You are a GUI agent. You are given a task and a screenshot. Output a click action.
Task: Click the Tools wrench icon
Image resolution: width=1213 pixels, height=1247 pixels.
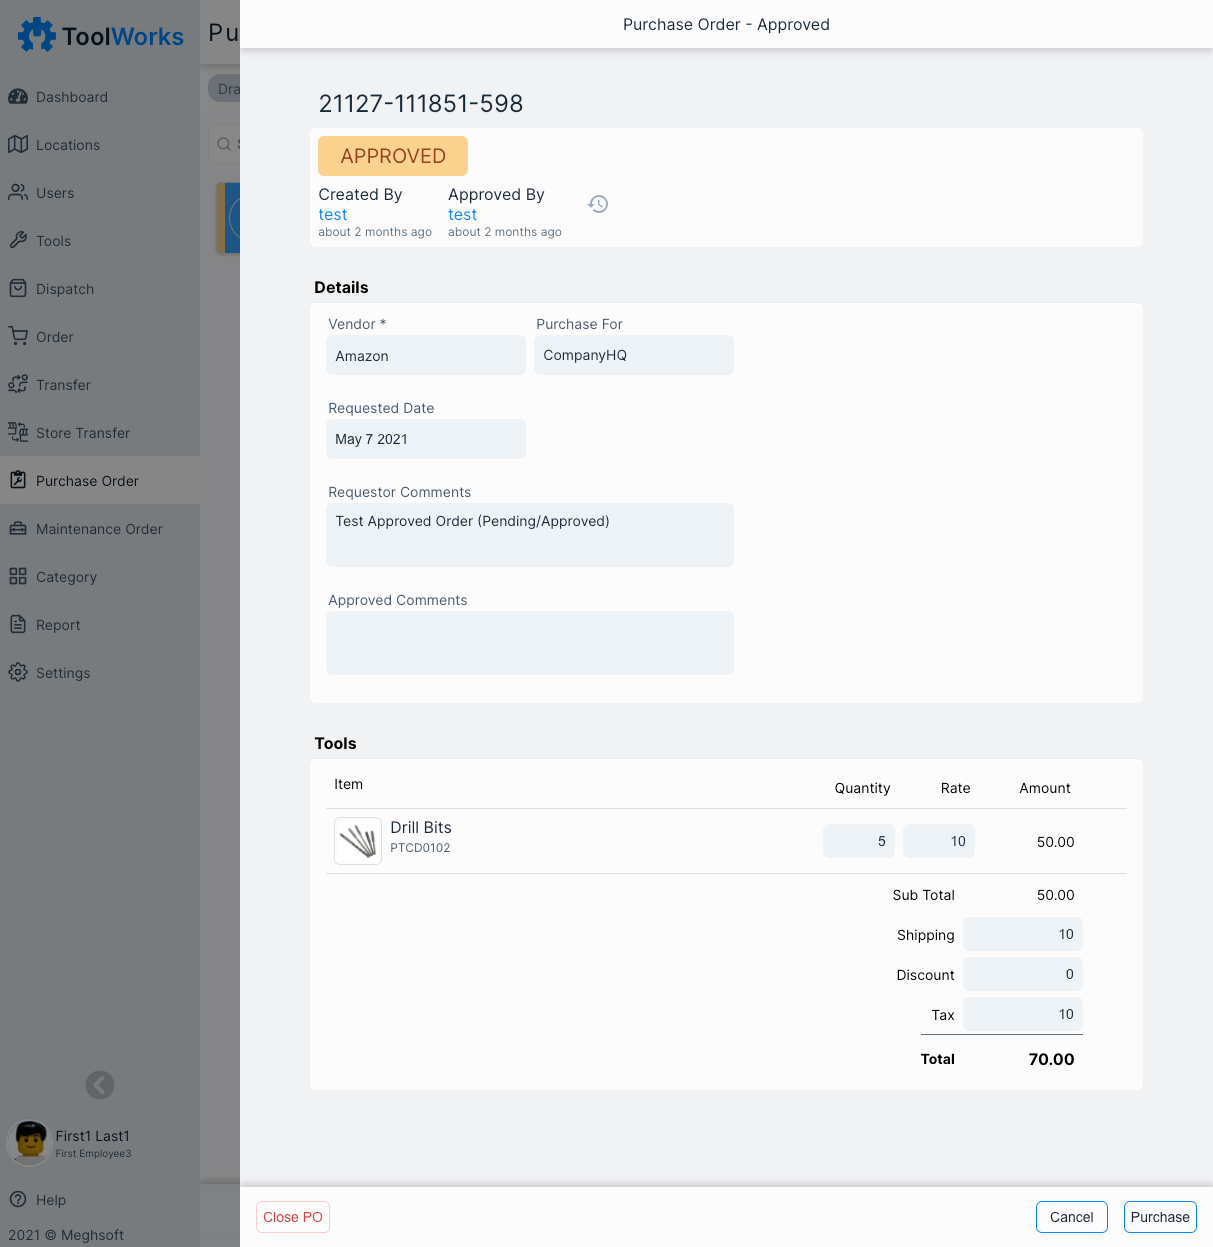coord(18,241)
